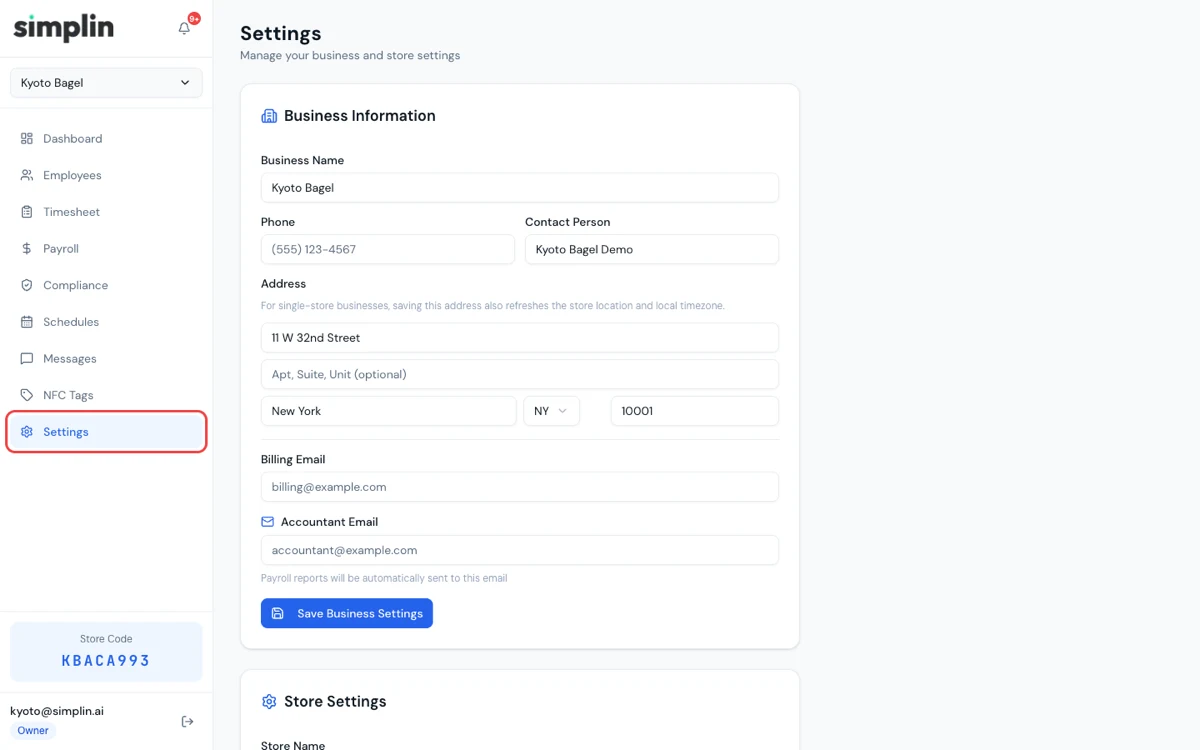Click the floppy disk save icon
The width and height of the screenshot is (1200, 750).
pyautogui.click(x=278, y=613)
